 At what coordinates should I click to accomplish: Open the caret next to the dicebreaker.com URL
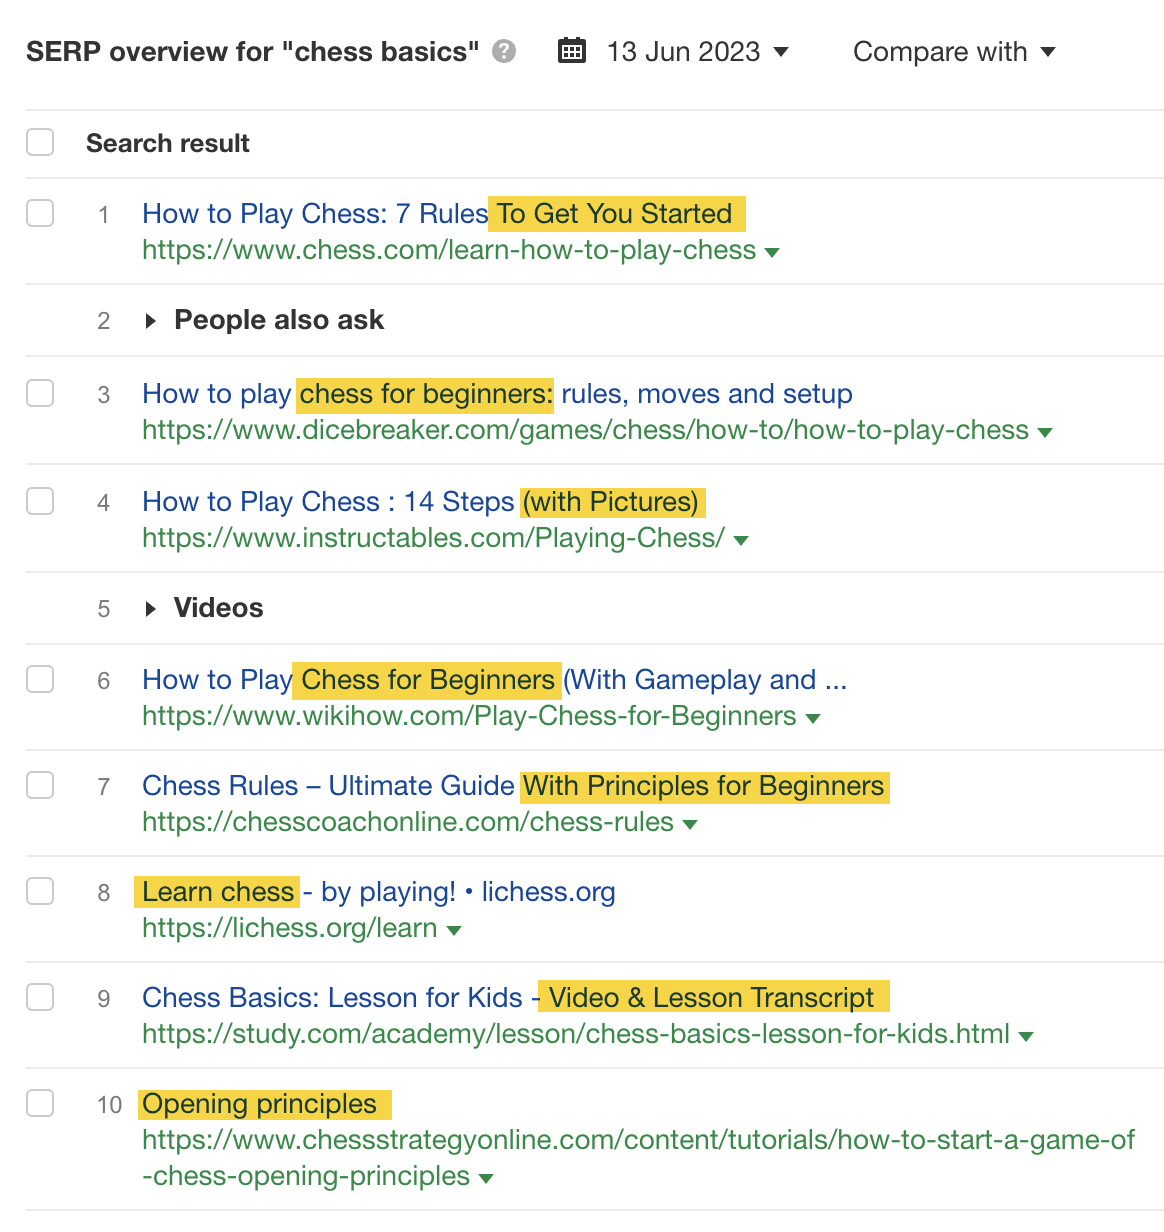pos(1045,432)
